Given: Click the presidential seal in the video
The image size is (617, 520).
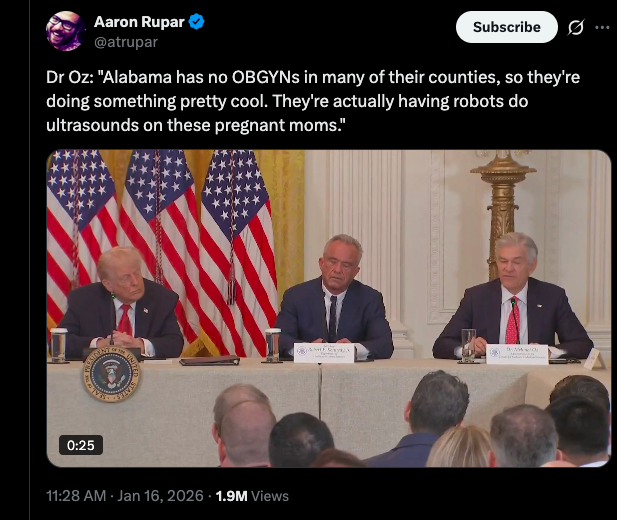Looking at the screenshot, I should pos(112,375).
